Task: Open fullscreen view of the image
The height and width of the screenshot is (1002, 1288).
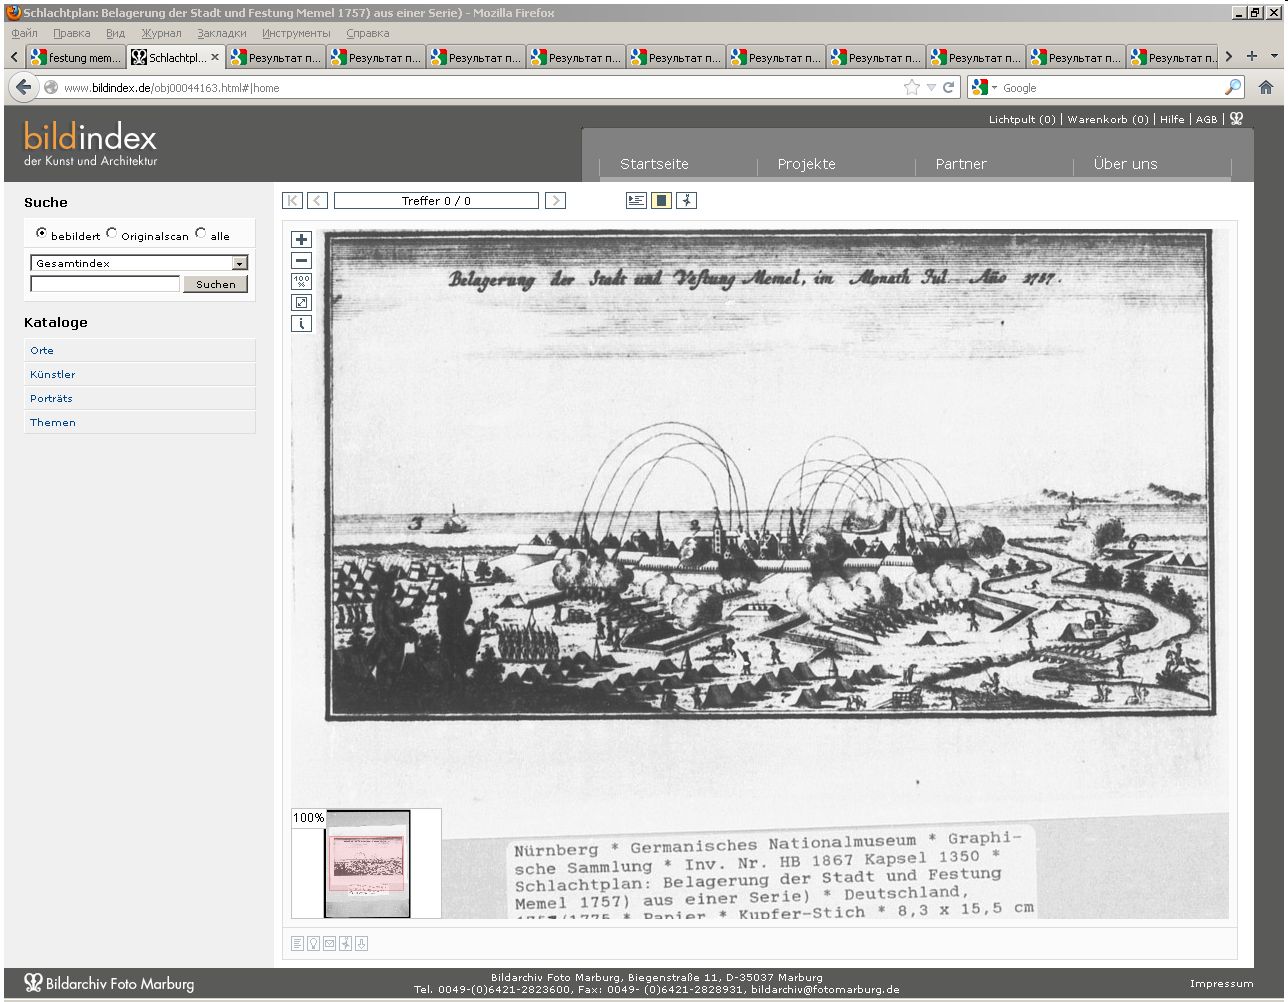Action: (x=302, y=303)
